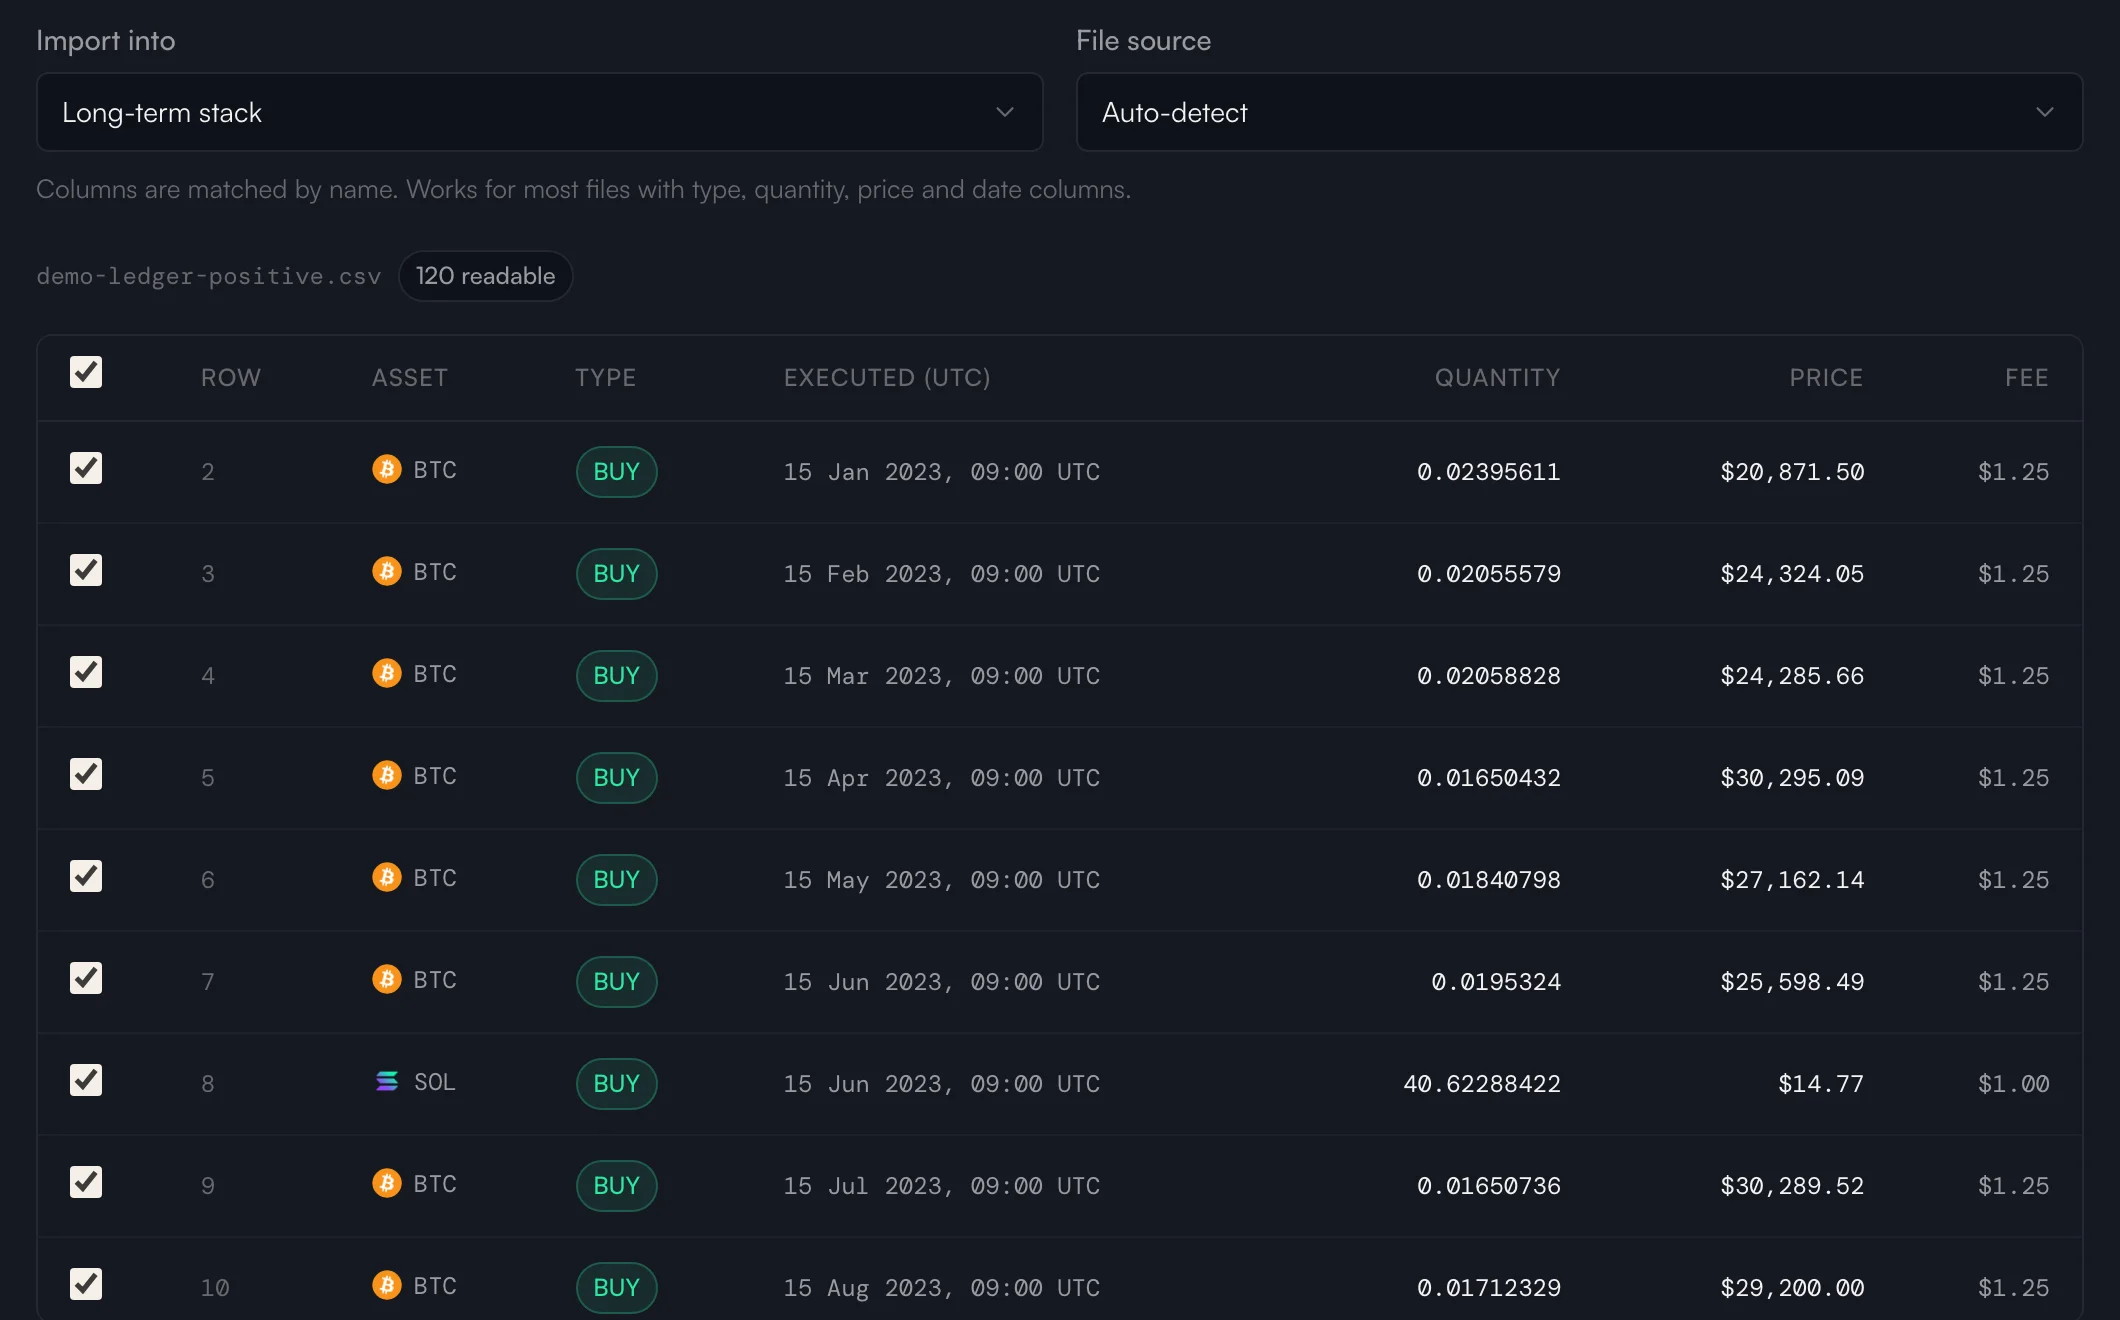Click the Bitcoin icon in row 10
This screenshot has height=1320, width=2120.
tap(387, 1285)
